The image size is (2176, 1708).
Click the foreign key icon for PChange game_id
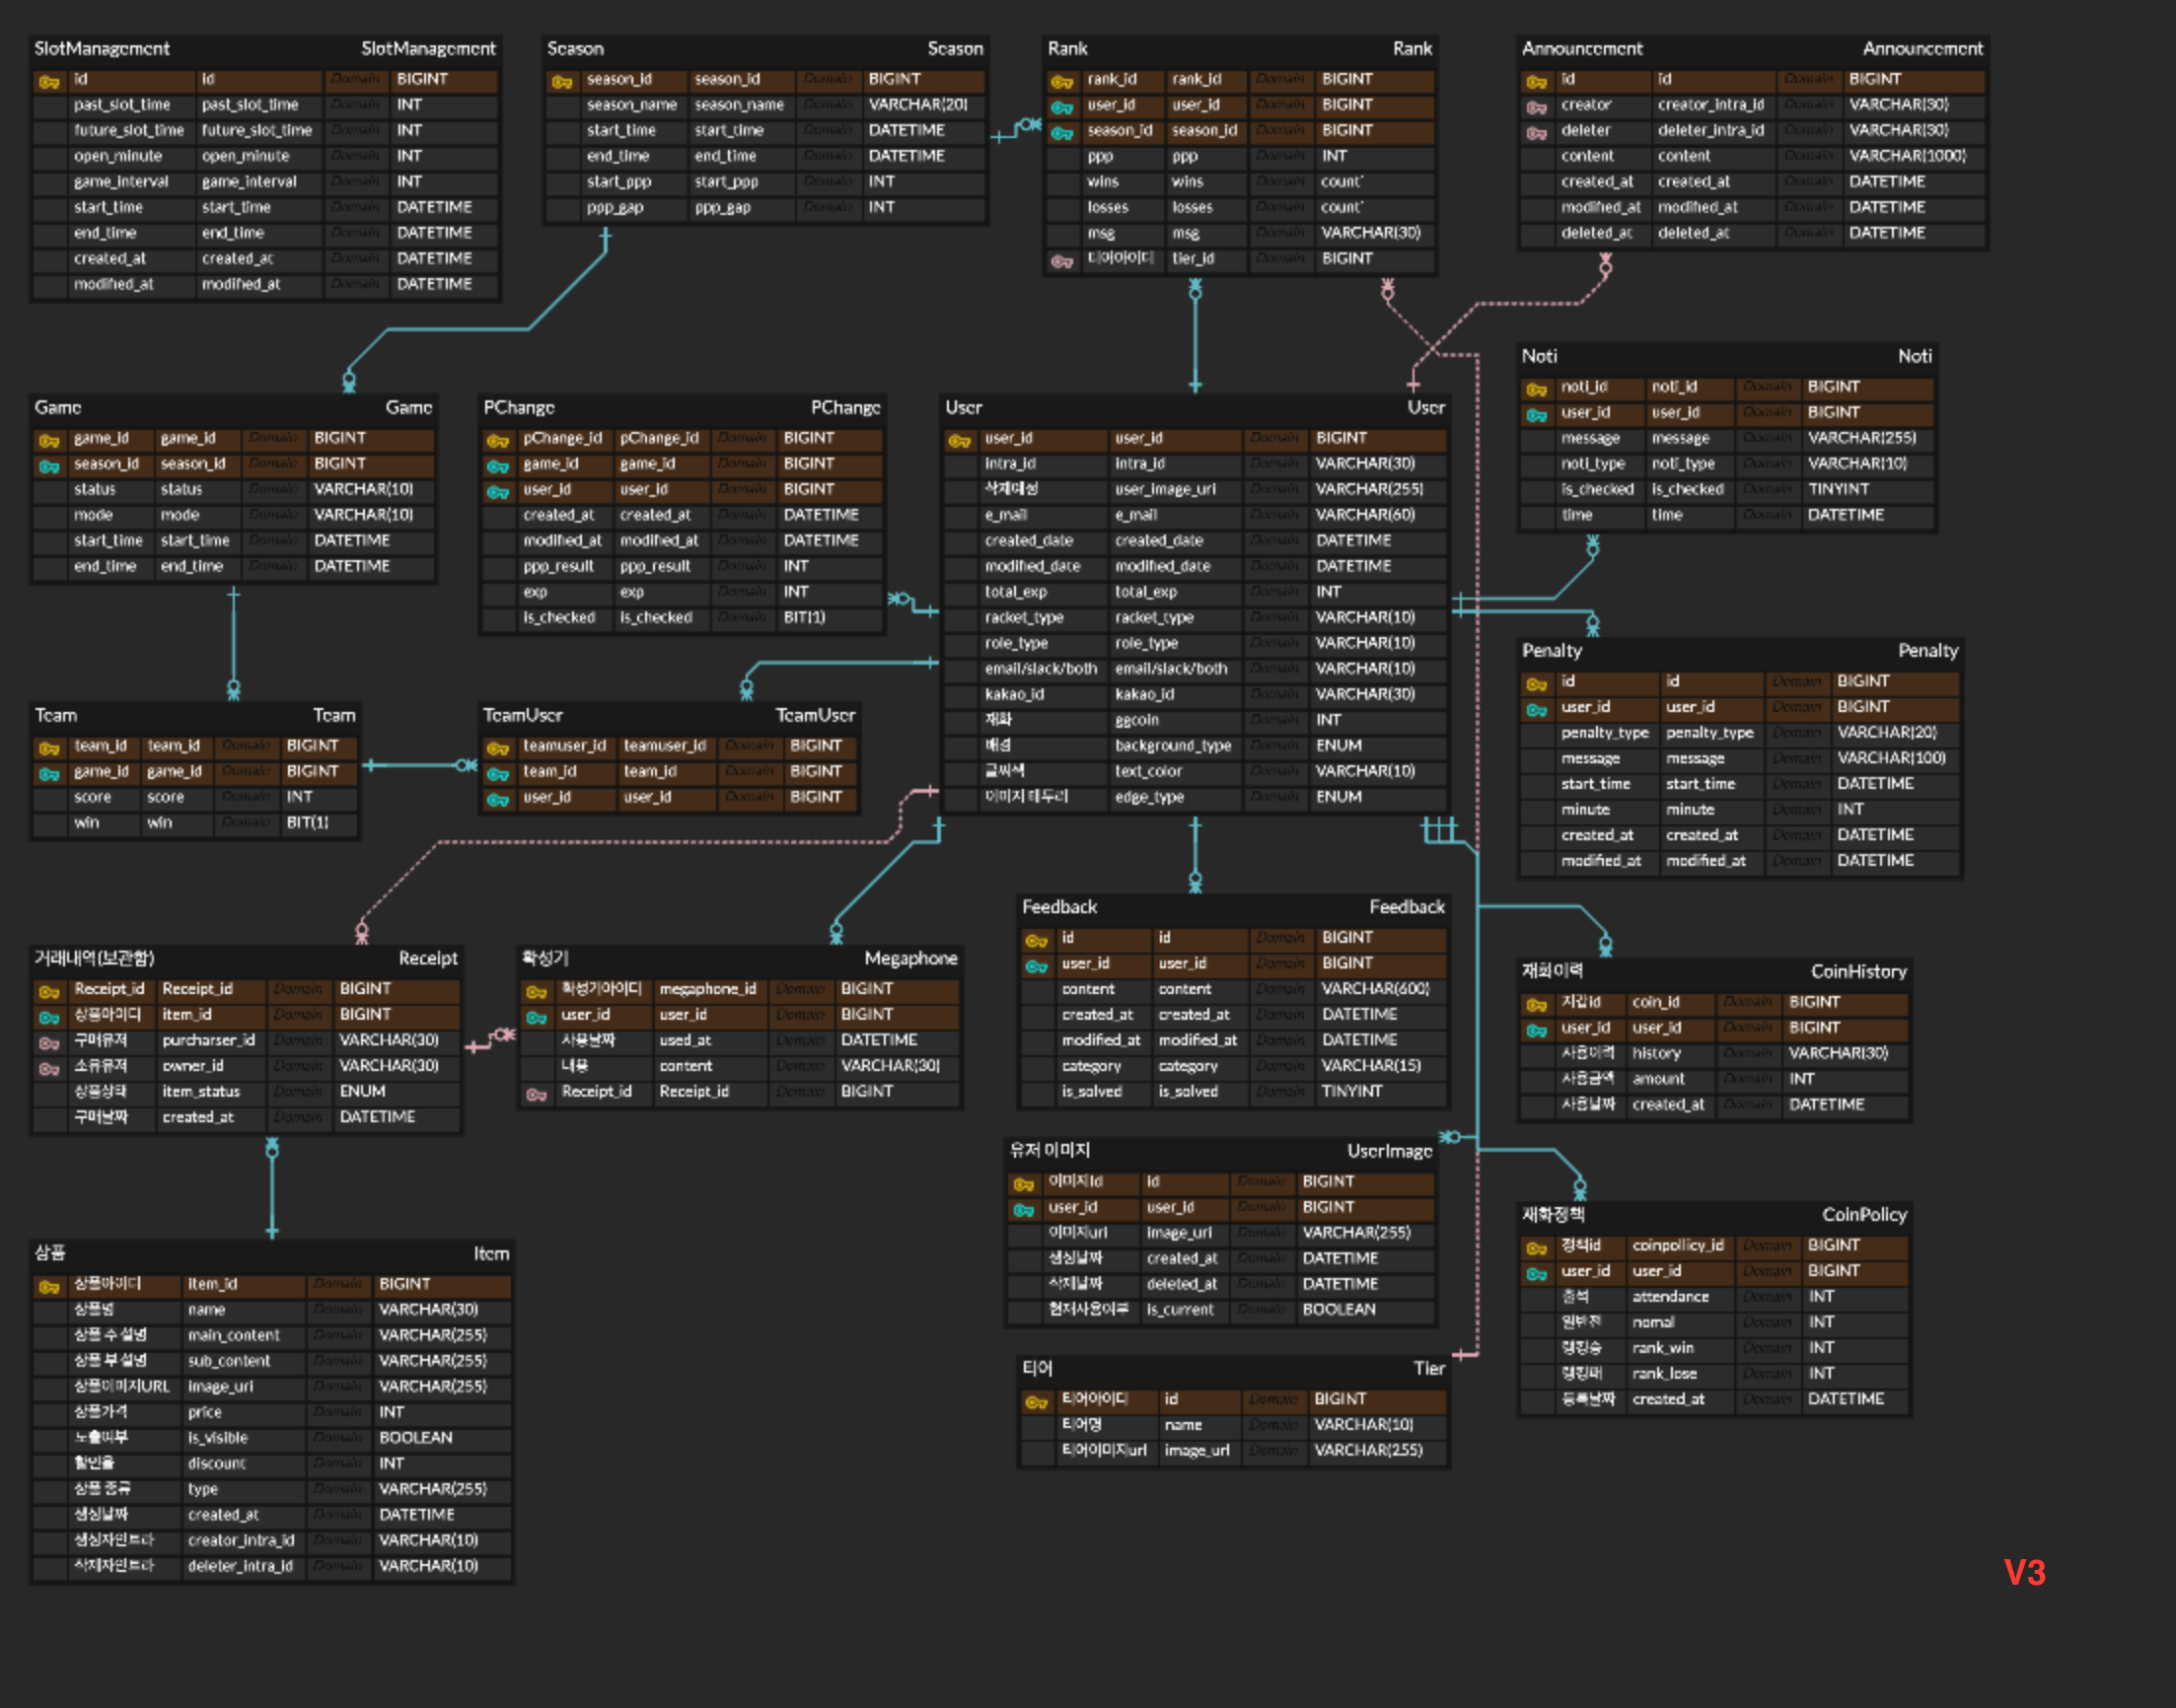(498, 467)
